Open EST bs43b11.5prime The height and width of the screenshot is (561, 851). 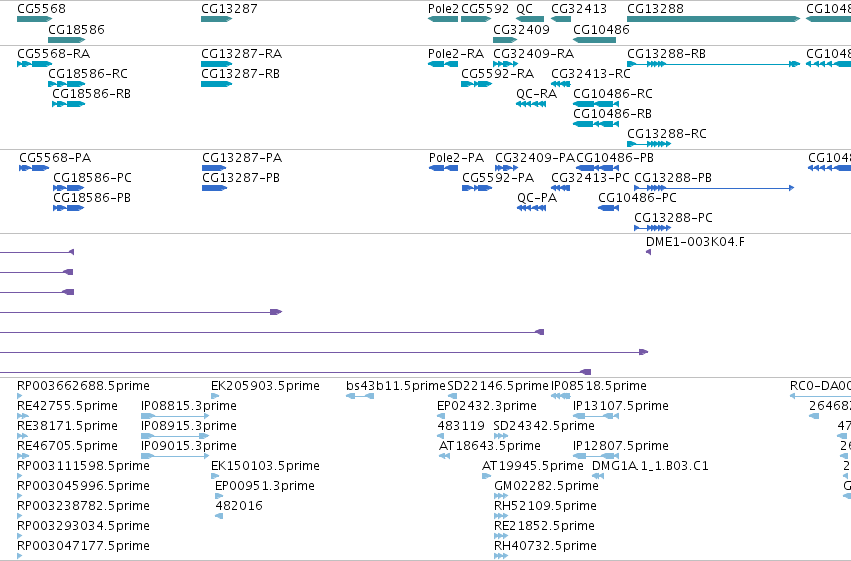[x=396, y=386]
